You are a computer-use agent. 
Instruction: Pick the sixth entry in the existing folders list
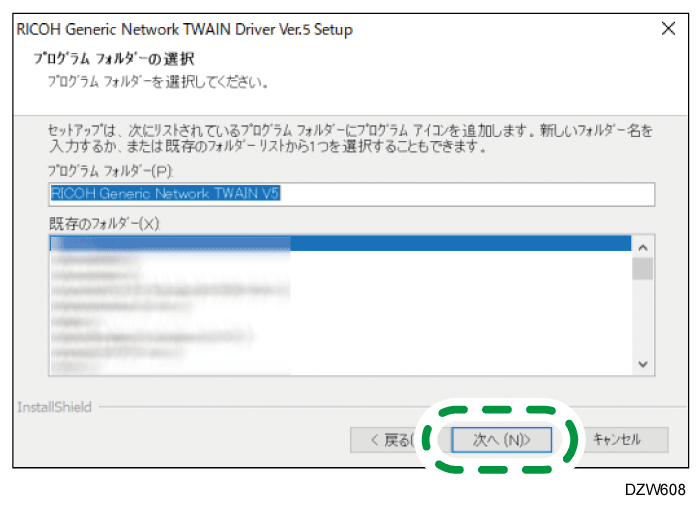(341, 321)
